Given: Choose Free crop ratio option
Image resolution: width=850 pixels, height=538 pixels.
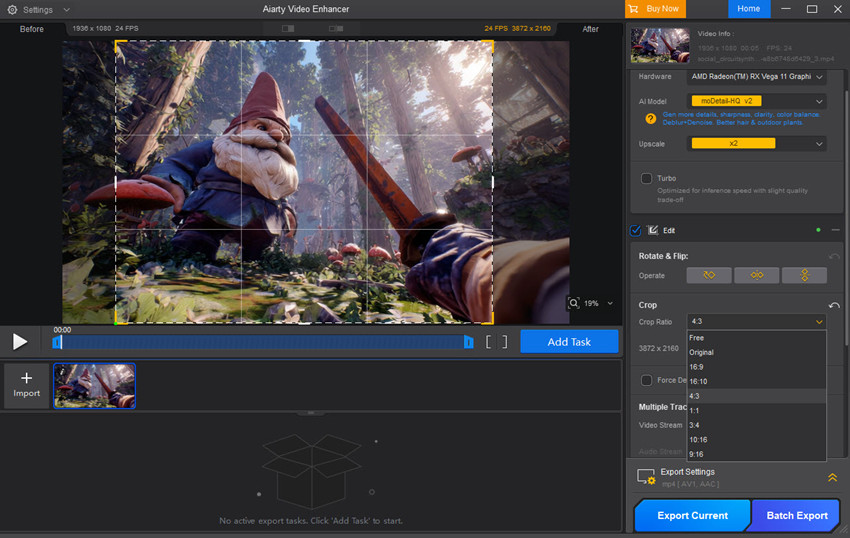Looking at the screenshot, I should [x=757, y=338].
